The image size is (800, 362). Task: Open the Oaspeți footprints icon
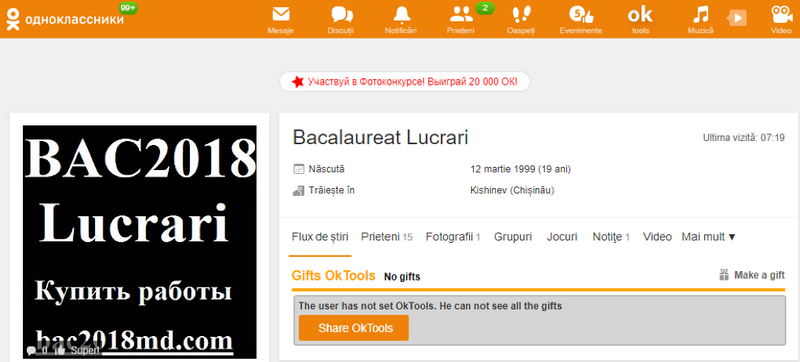(521, 14)
